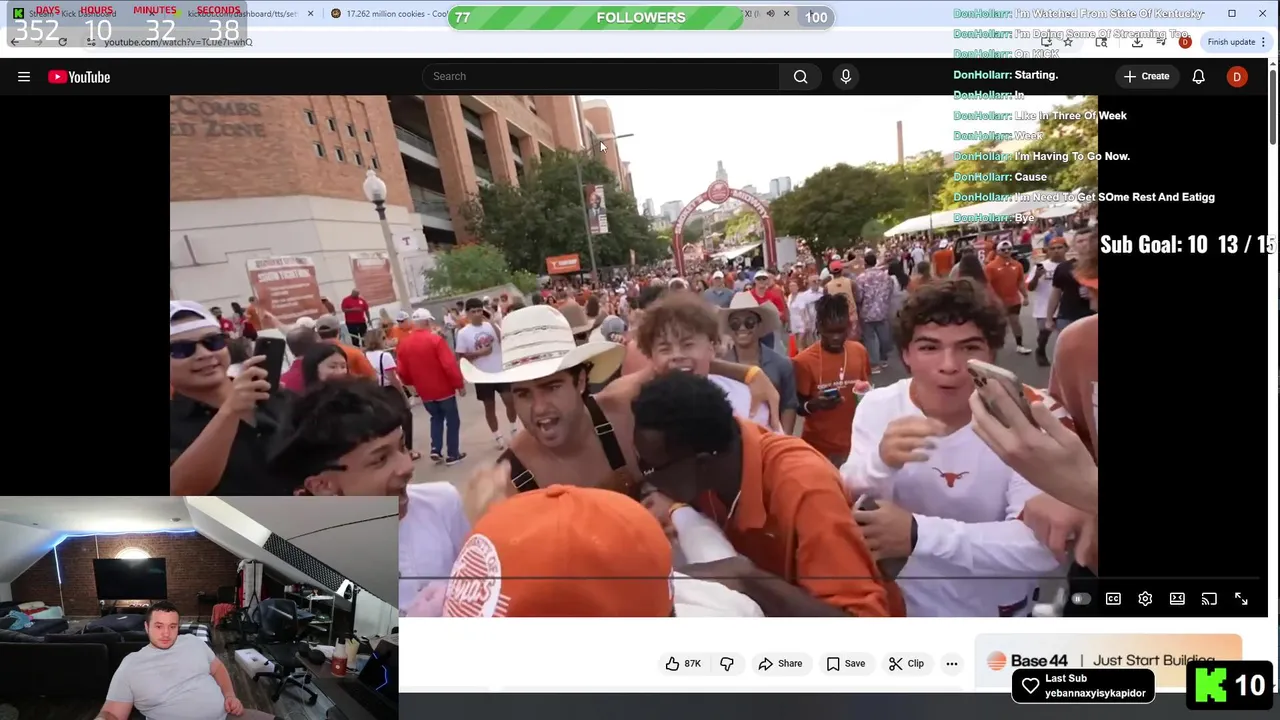The height and width of the screenshot is (720, 1280).
Task: Open media control icon in browser toolbar
Action: 1161,42
